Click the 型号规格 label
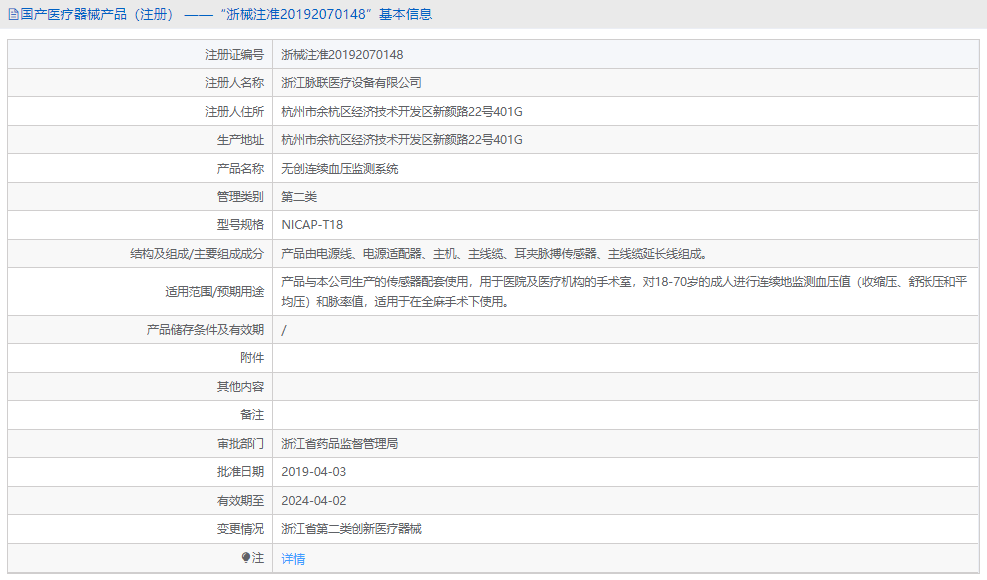The image size is (987, 580). pos(240,225)
